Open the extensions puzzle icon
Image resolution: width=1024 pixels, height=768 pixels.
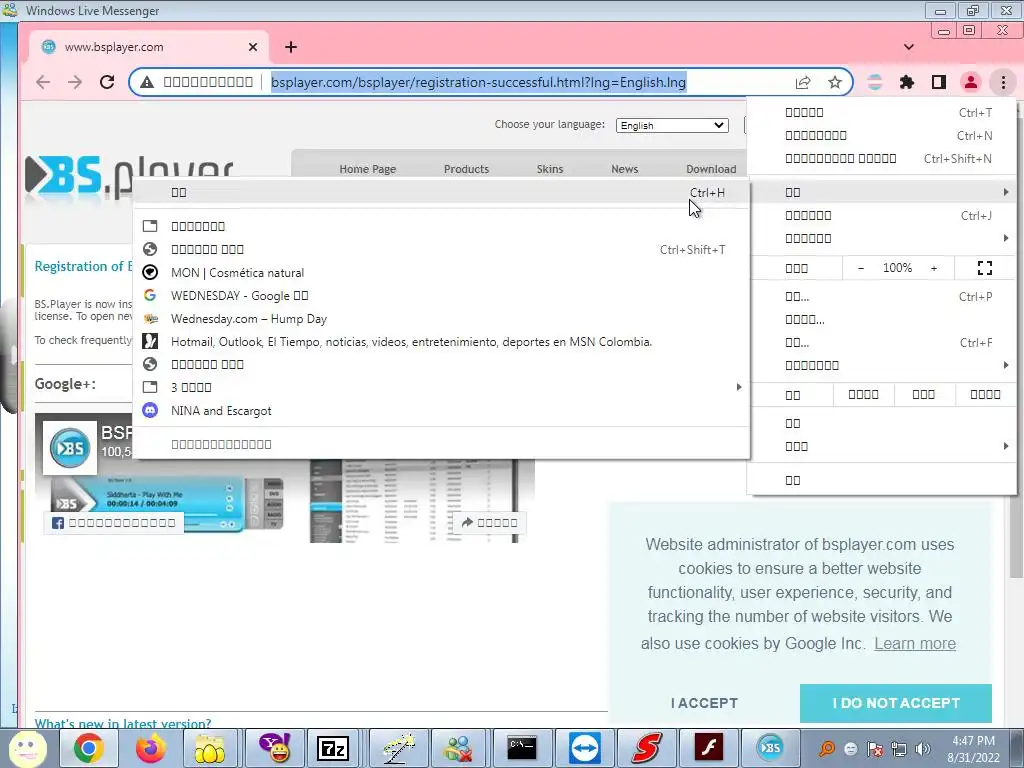pyautogui.click(x=906, y=82)
